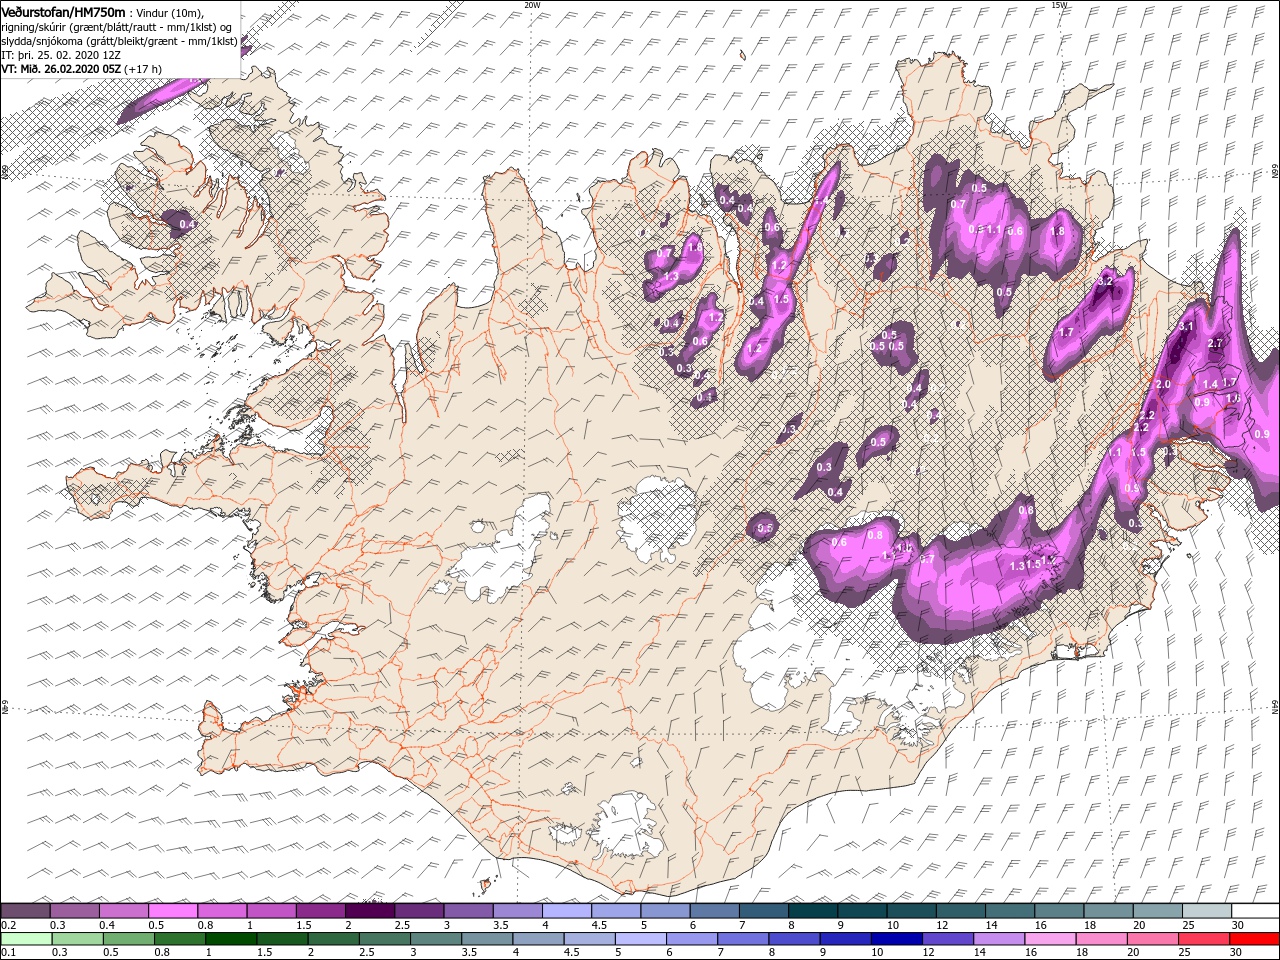Image resolution: width=1280 pixels, height=960 pixels.
Task: Click the pale grey swatch between 25 and 30 on the upper scale
Action: (x=1205, y=911)
